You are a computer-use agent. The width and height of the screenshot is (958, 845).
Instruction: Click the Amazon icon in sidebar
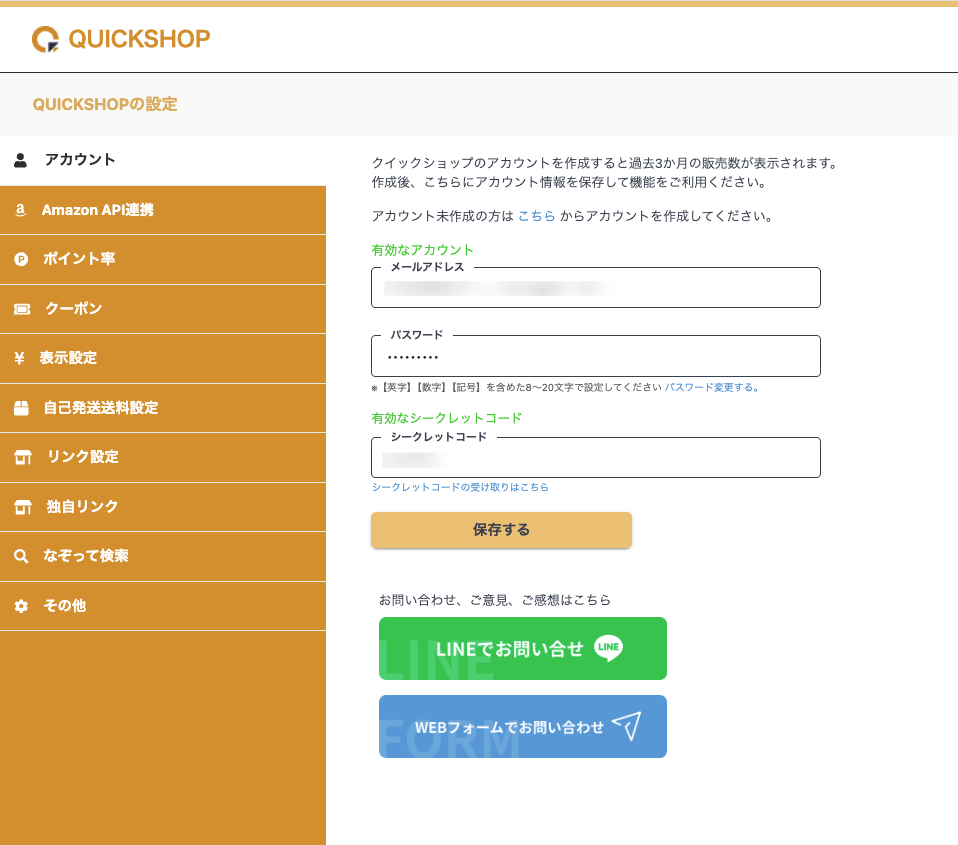click(x=20, y=210)
